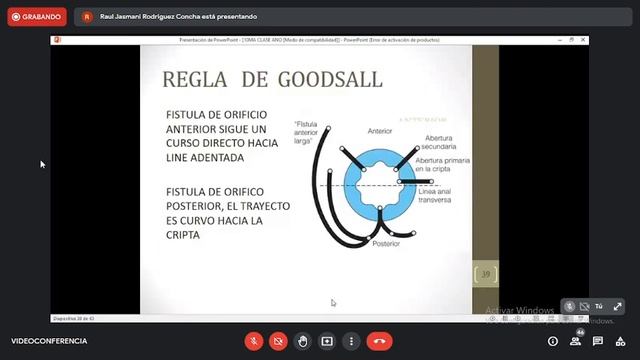Hang up with the red leave call button
Screen dimensions: 640x360
380,341
